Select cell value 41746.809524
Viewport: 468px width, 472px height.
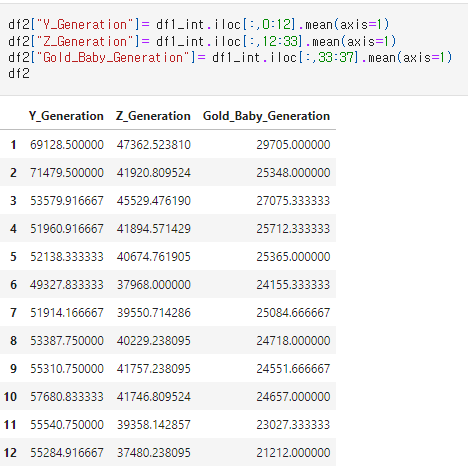pyautogui.click(x=154, y=397)
